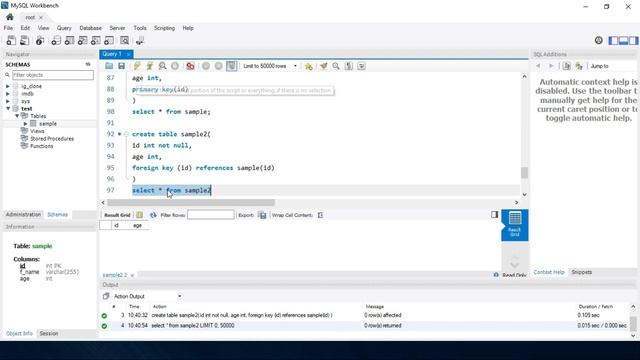
Task: Rollback the transaction icon
Action: tap(218, 66)
